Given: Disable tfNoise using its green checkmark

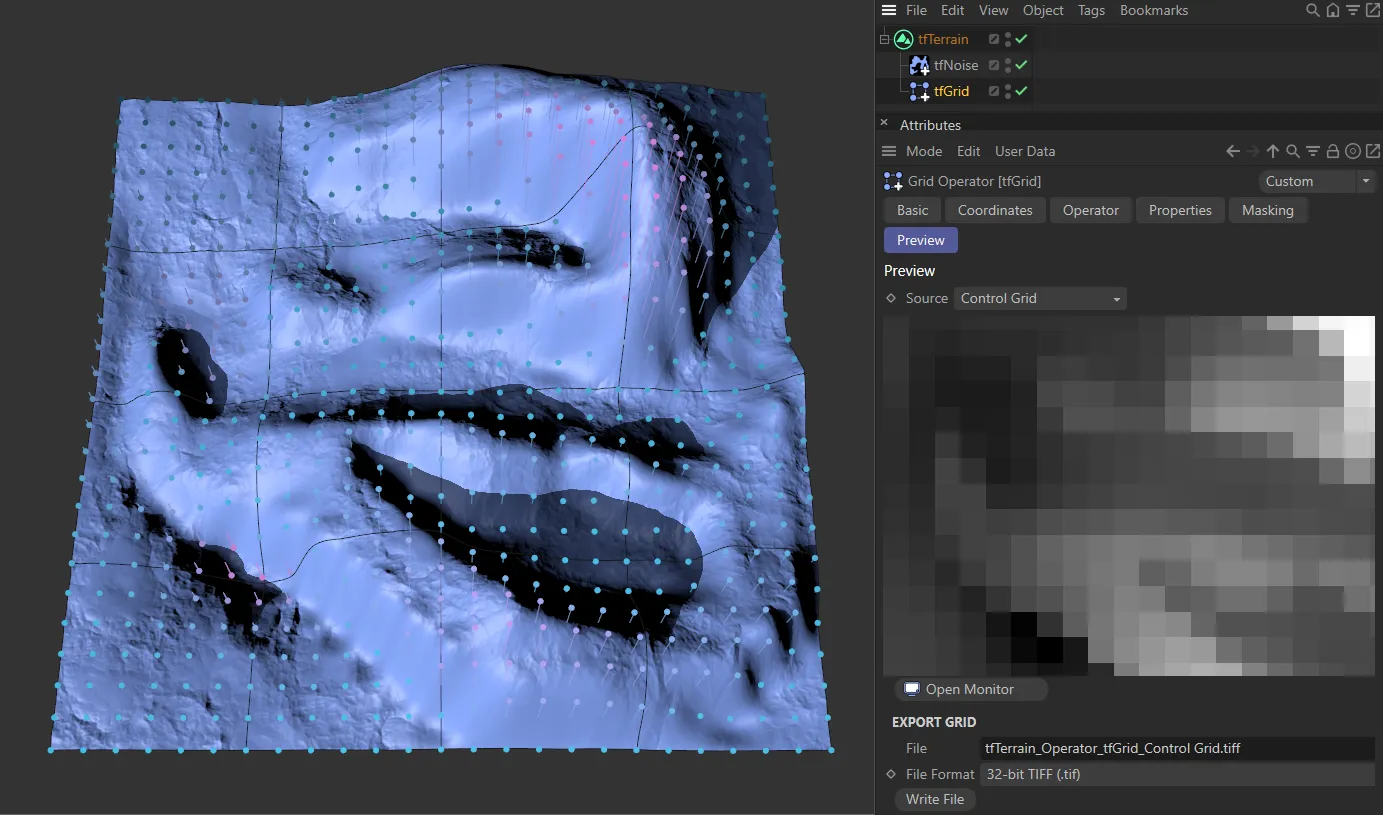Looking at the screenshot, I should click(1022, 65).
